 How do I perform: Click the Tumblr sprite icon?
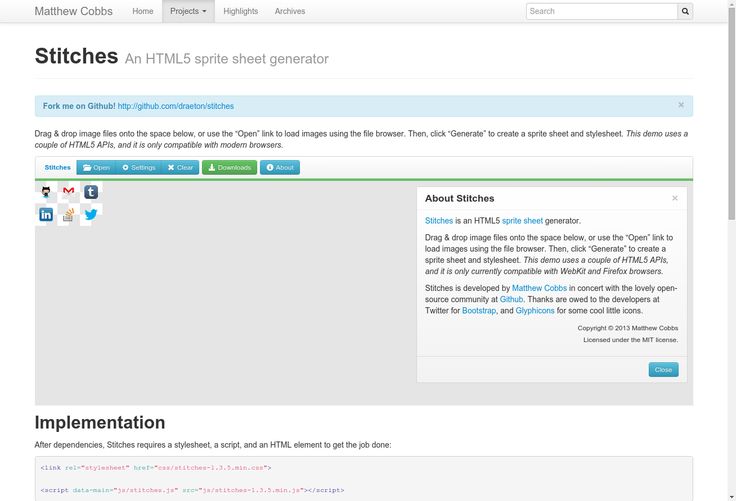click(91, 192)
